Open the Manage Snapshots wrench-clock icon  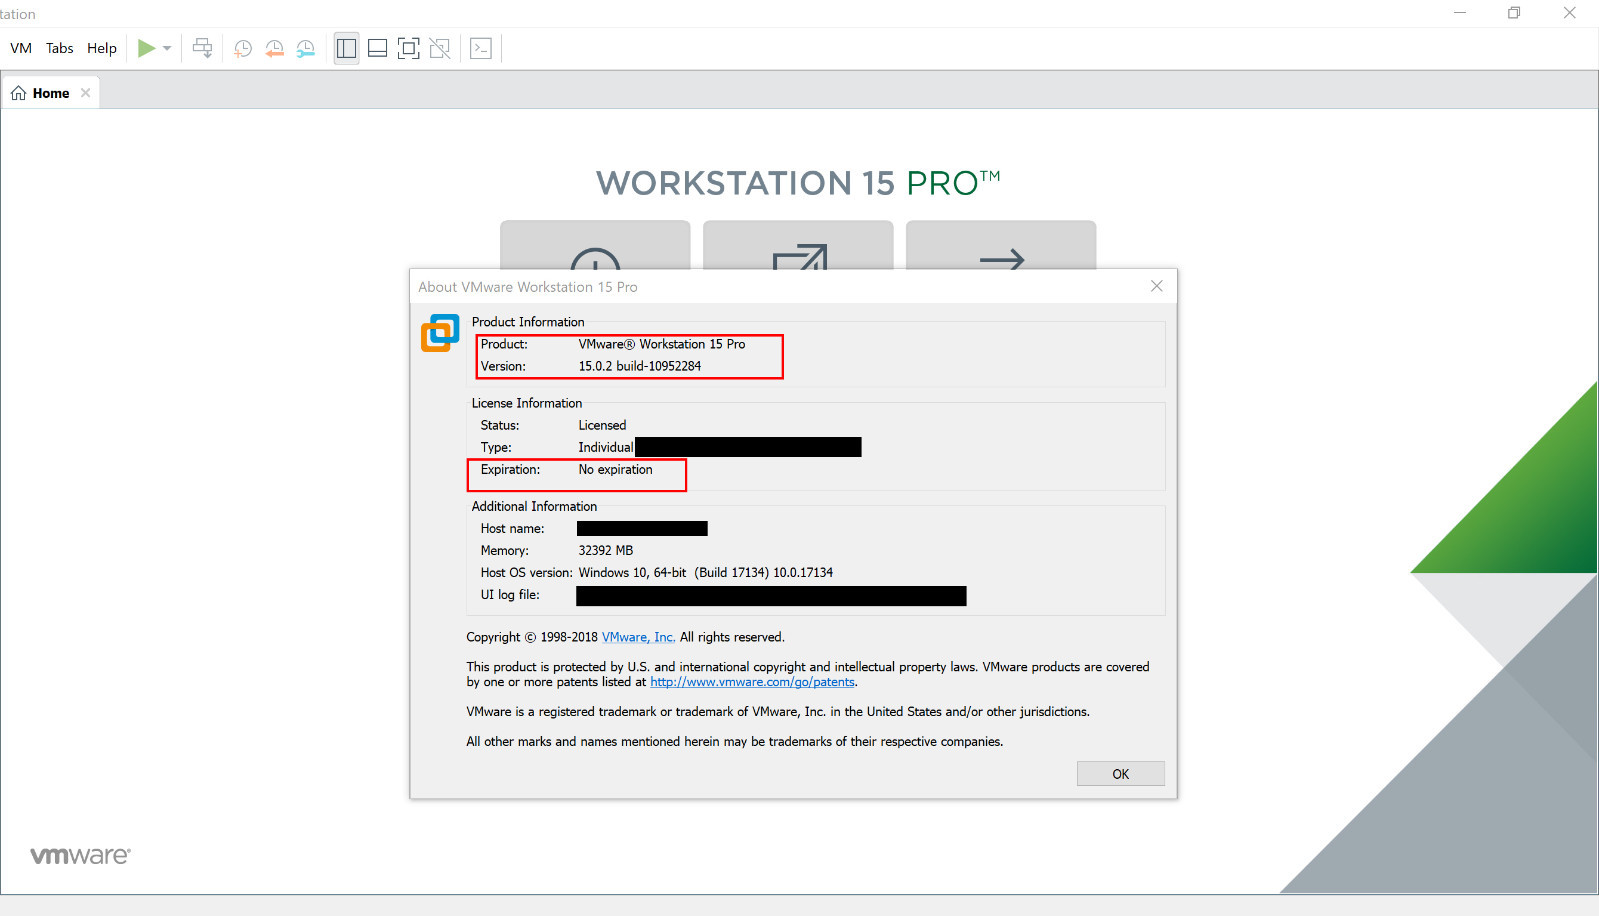[305, 48]
